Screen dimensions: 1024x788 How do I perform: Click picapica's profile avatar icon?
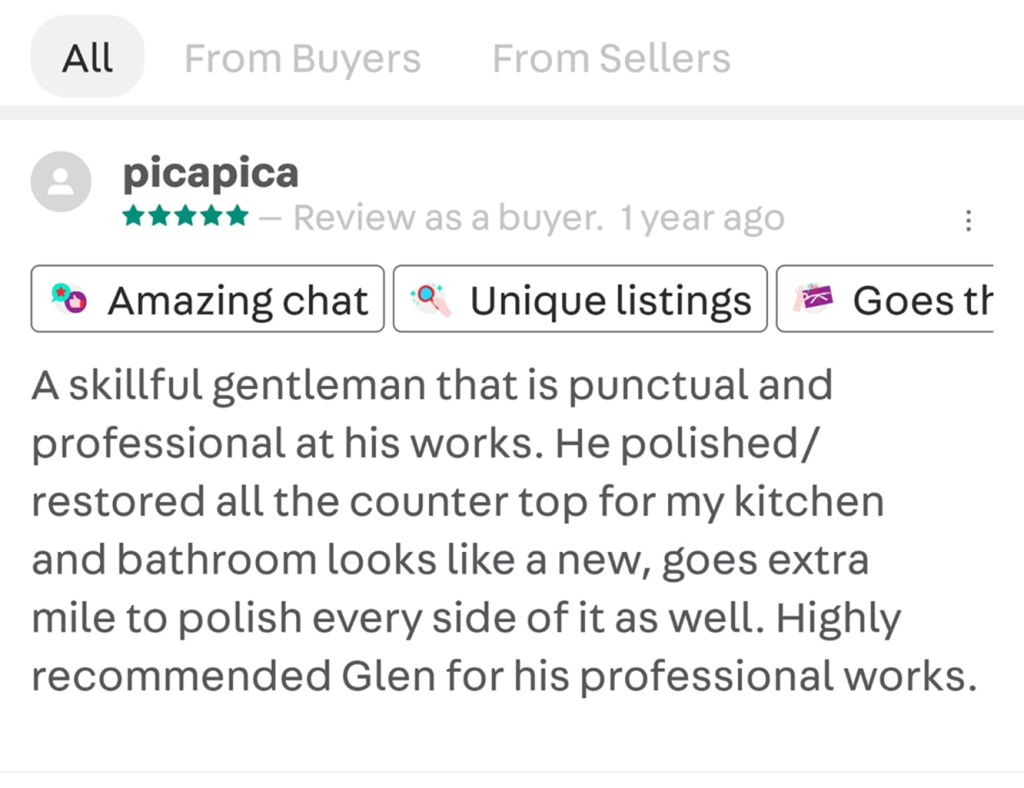[61, 182]
